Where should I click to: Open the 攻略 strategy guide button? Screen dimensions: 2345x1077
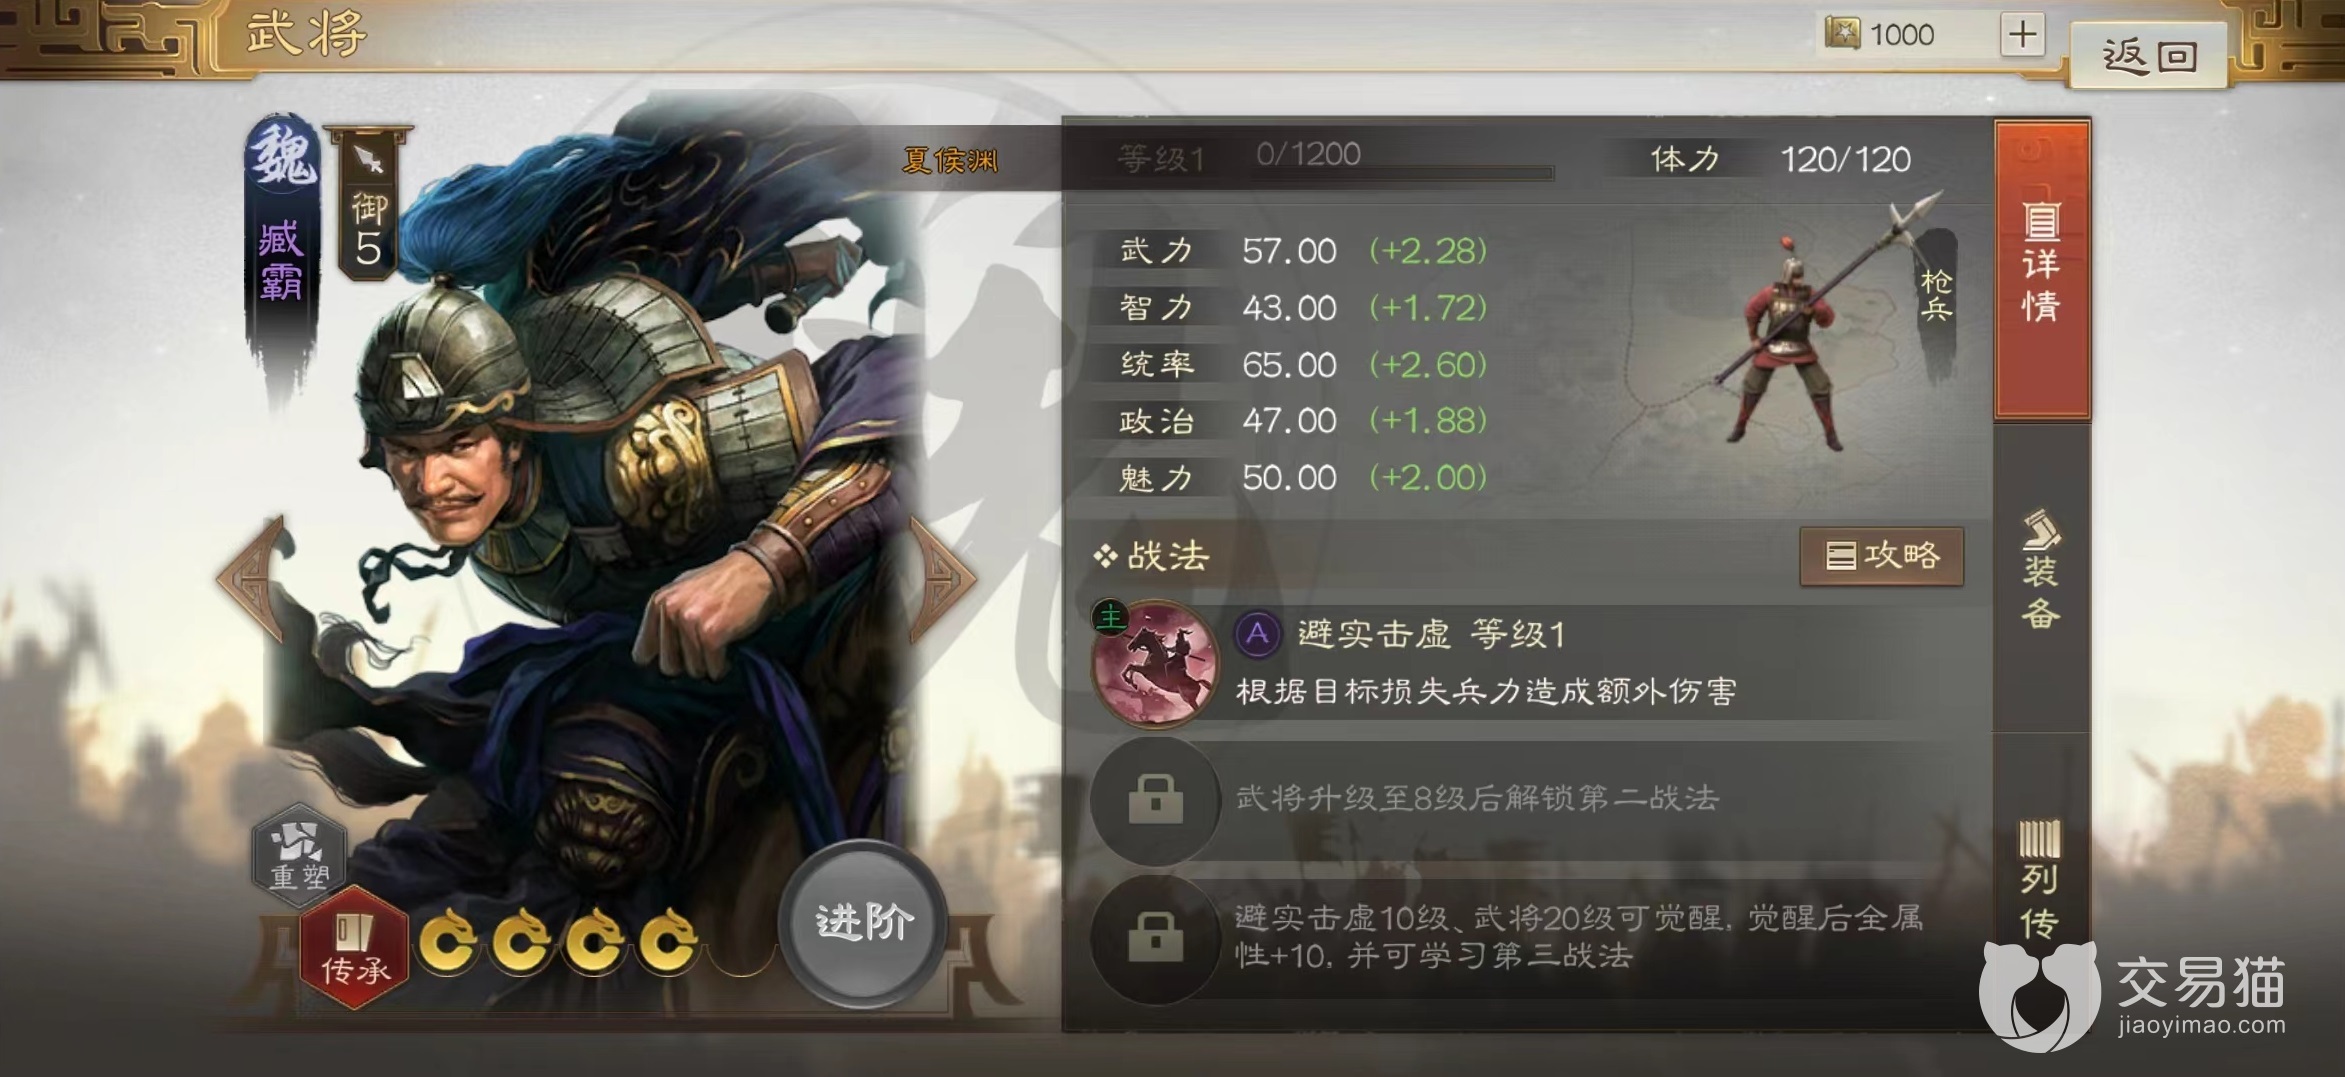pyautogui.click(x=1881, y=556)
